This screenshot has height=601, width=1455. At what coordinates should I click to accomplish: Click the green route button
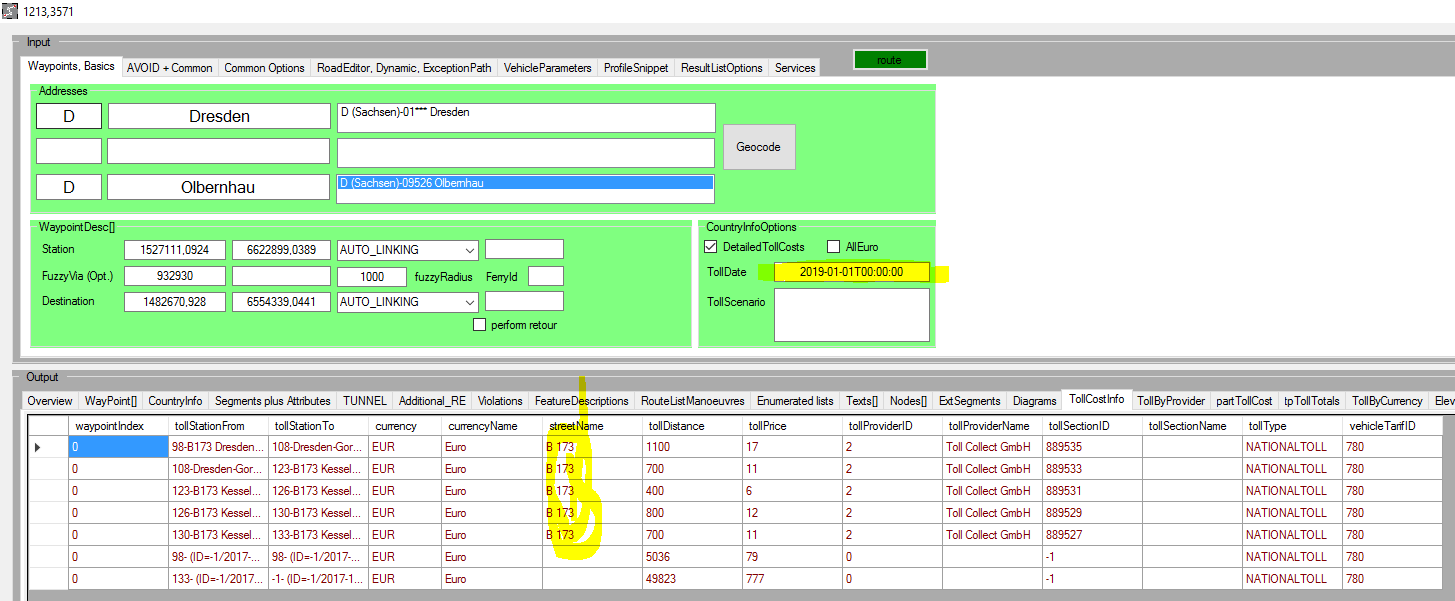pyautogui.click(x=889, y=60)
